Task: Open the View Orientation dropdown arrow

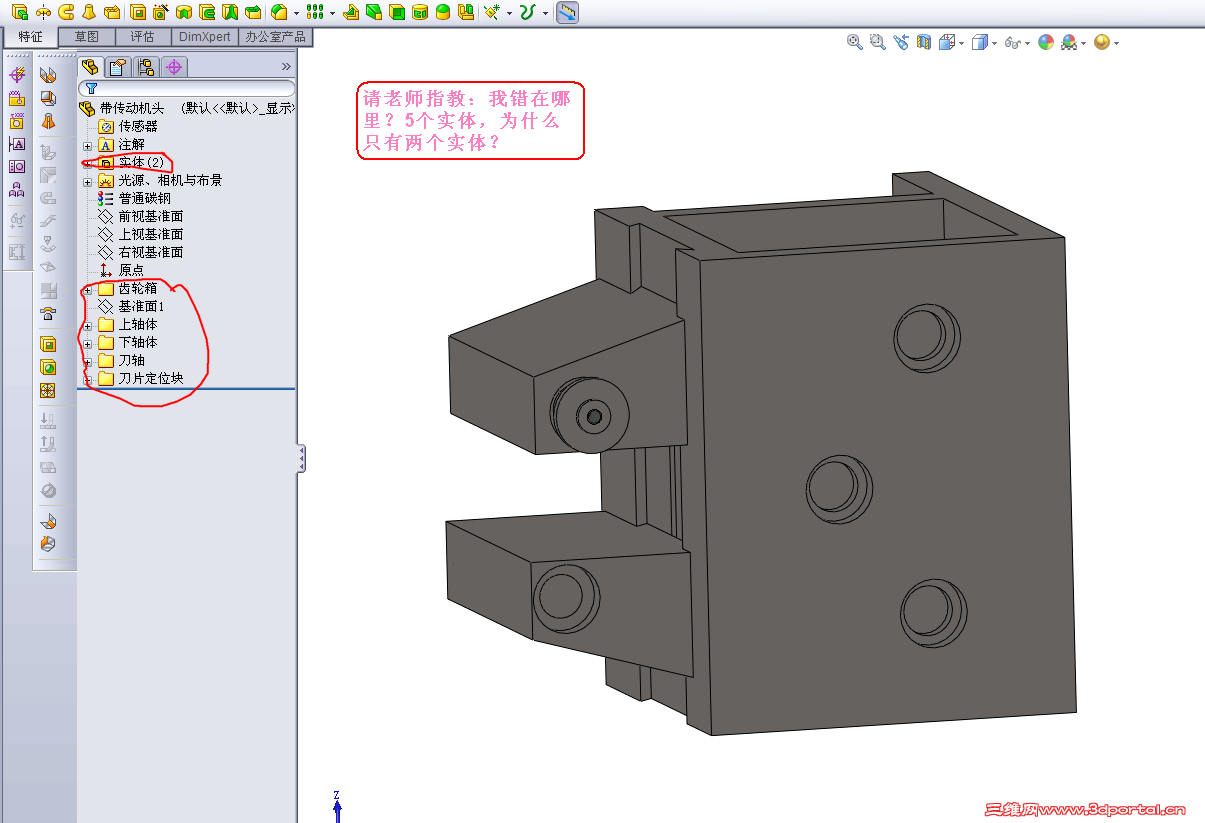Action: pyautogui.click(x=962, y=43)
